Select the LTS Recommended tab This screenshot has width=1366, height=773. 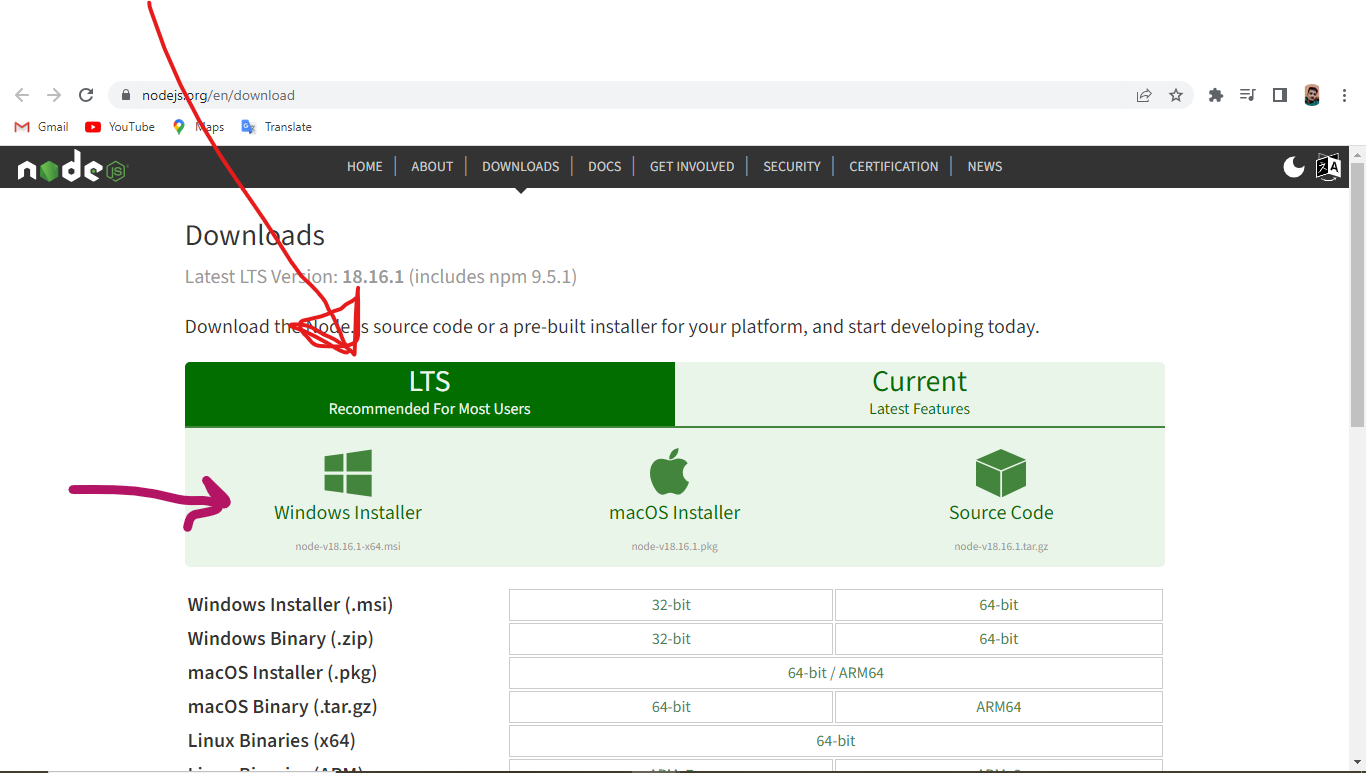pos(430,394)
